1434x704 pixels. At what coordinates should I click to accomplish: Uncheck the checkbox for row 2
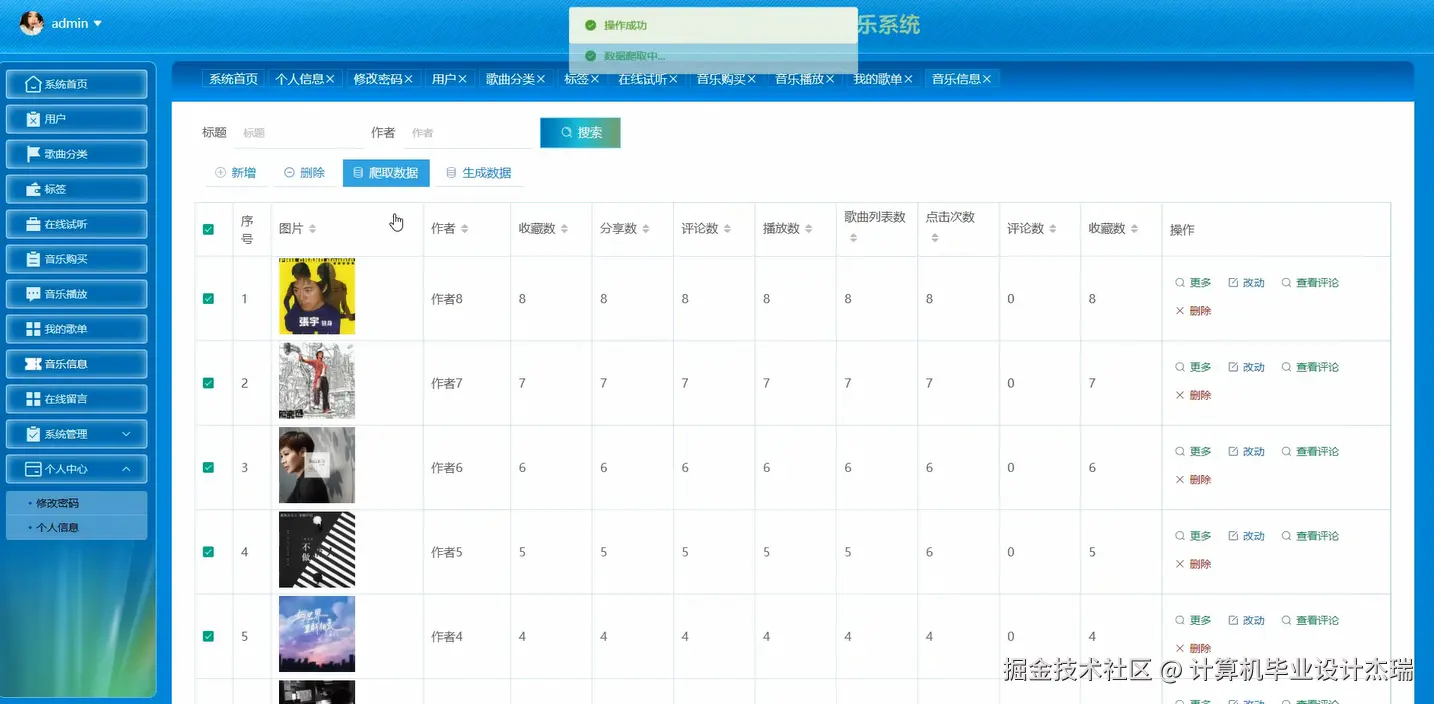coord(208,383)
